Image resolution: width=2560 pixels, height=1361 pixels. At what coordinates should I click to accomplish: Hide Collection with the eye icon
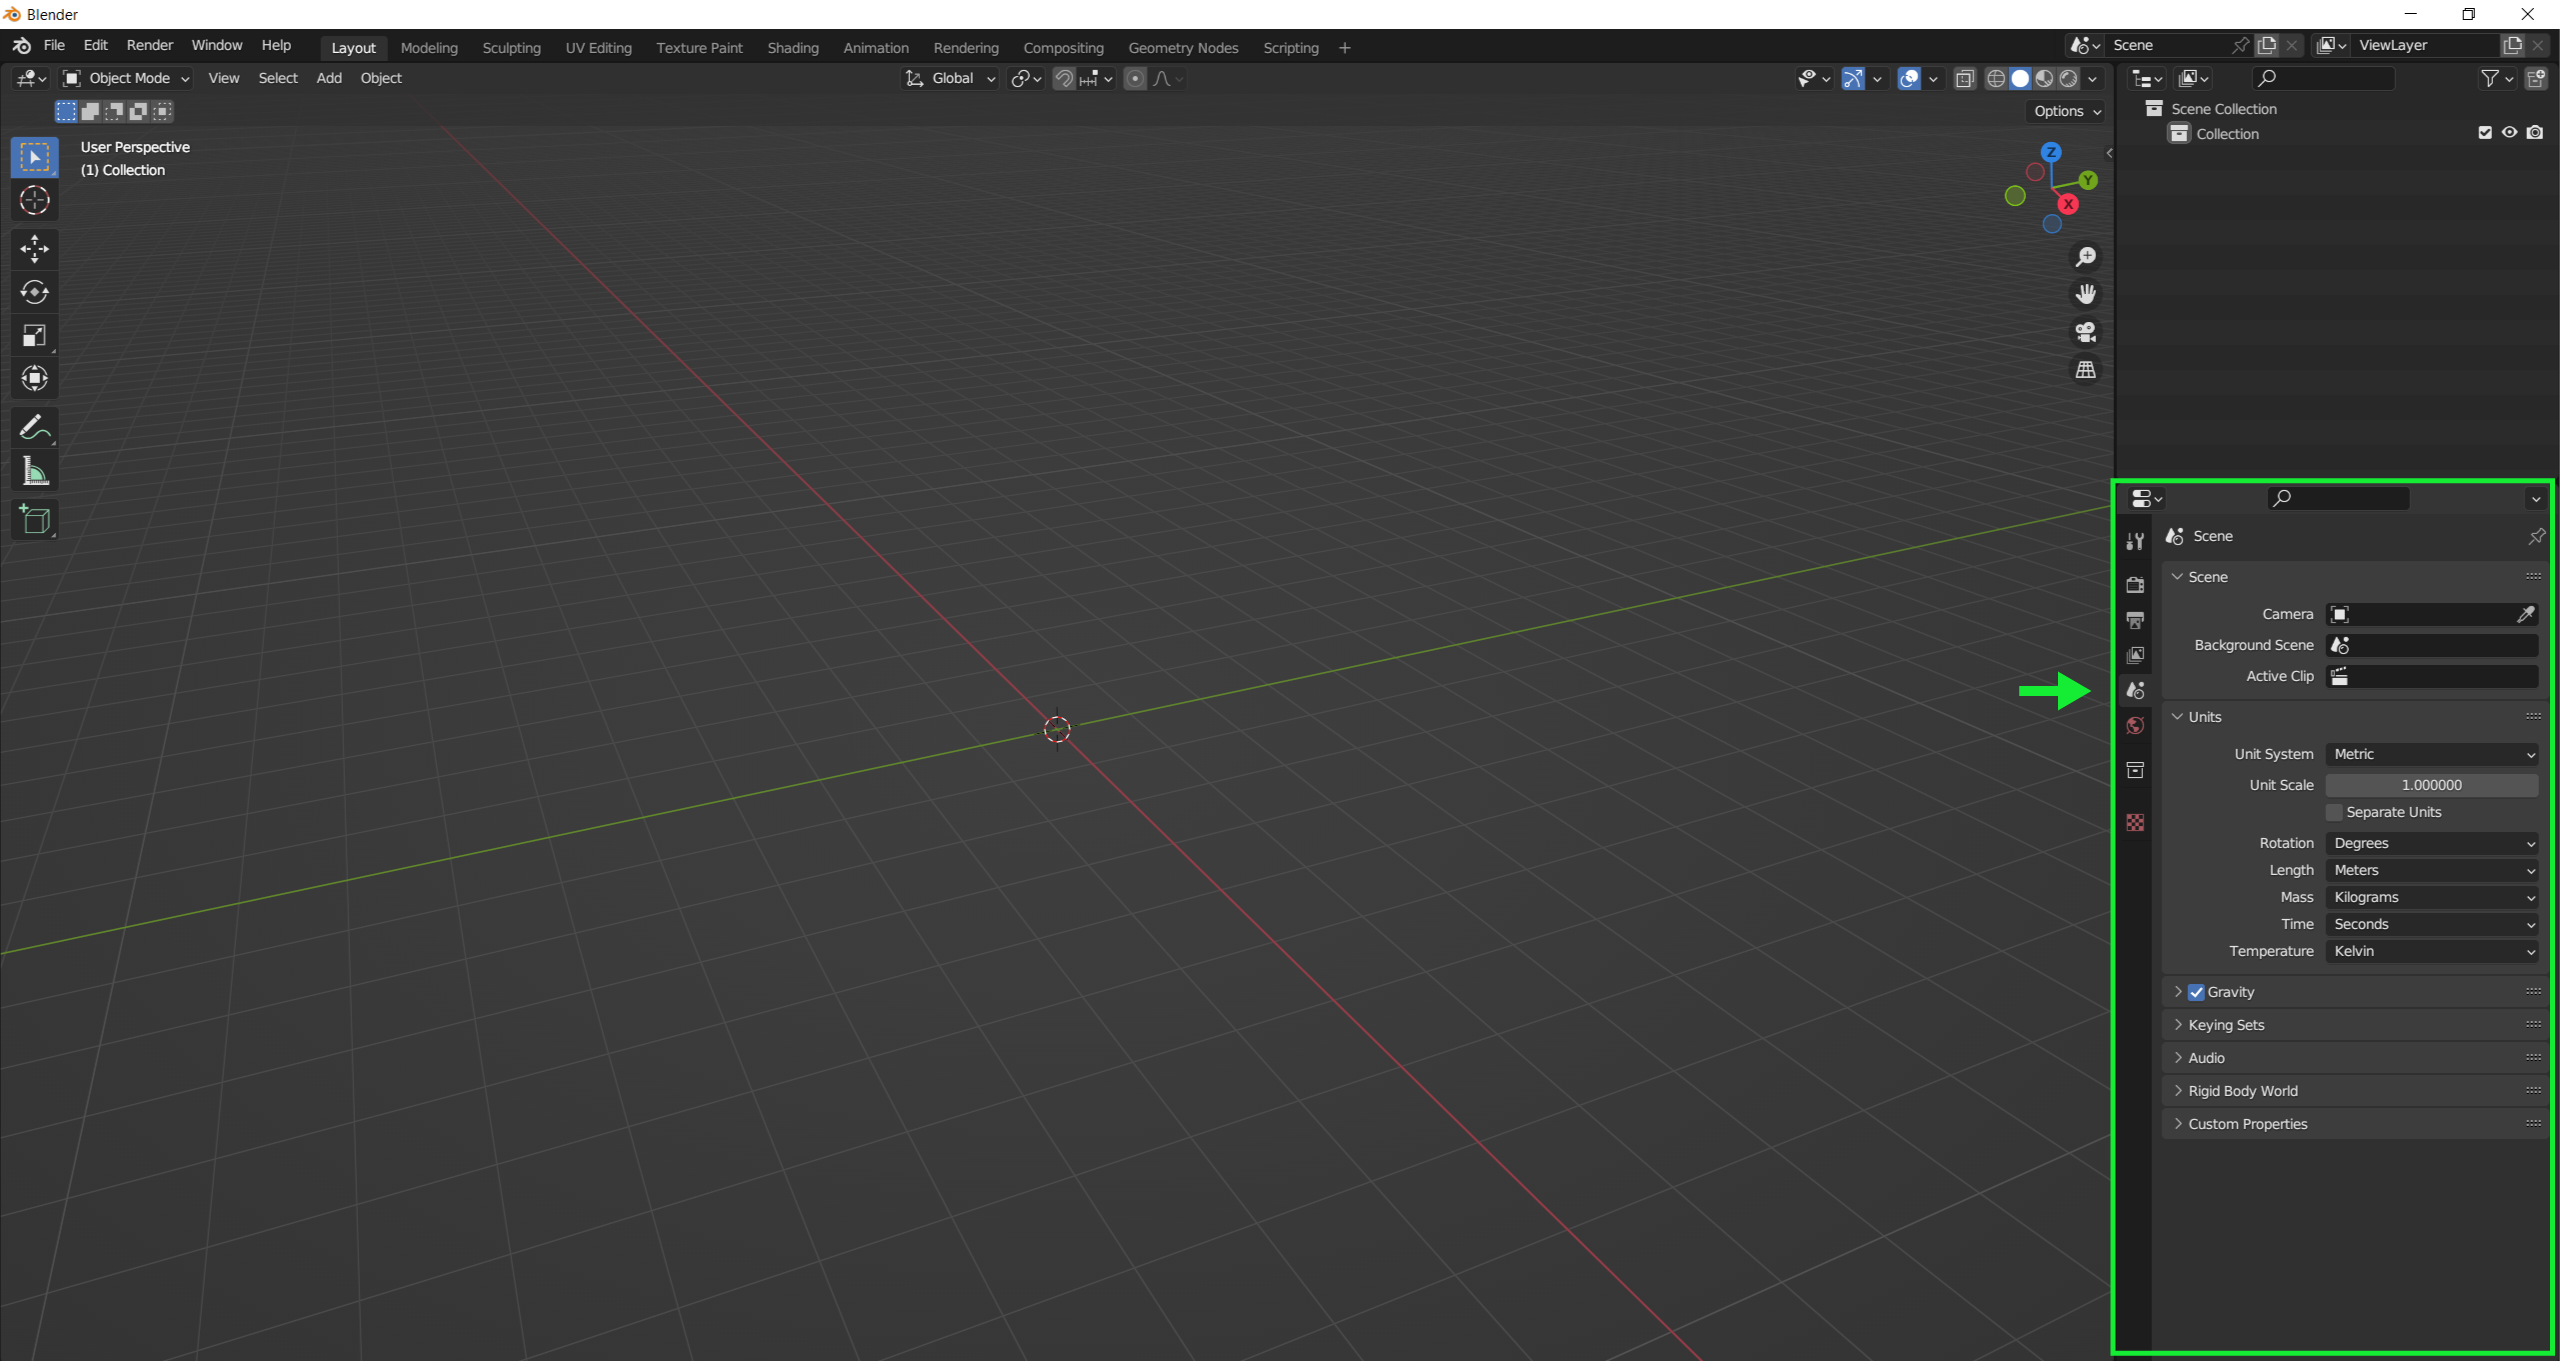(x=2509, y=133)
